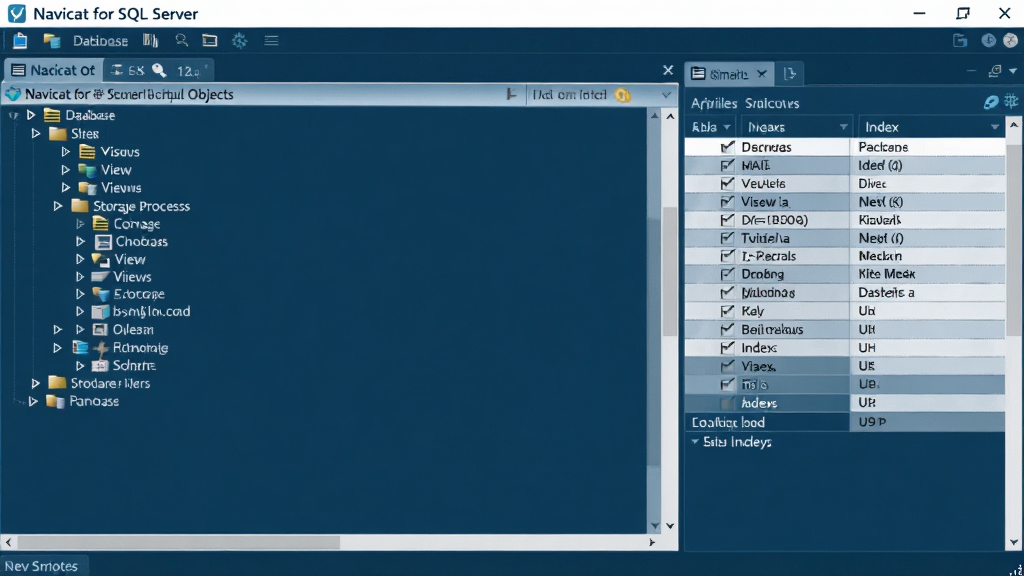Open the Arjviiles section
This screenshot has height=576, width=1024.
pos(714,103)
